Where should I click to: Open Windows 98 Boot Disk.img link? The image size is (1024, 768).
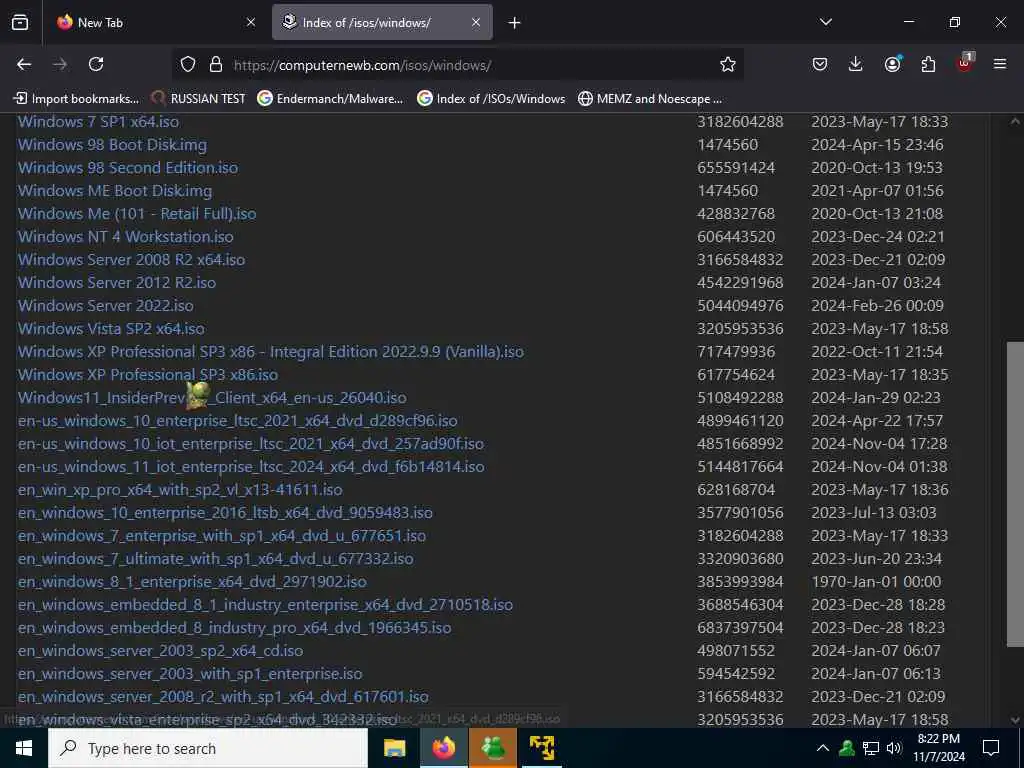point(112,145)
